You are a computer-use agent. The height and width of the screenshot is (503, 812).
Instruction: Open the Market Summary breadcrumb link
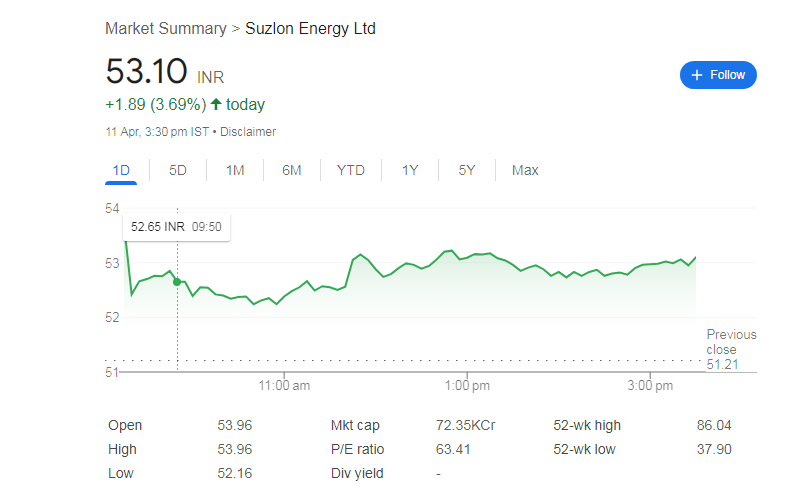pyautogui.click(x=165, y=29)
